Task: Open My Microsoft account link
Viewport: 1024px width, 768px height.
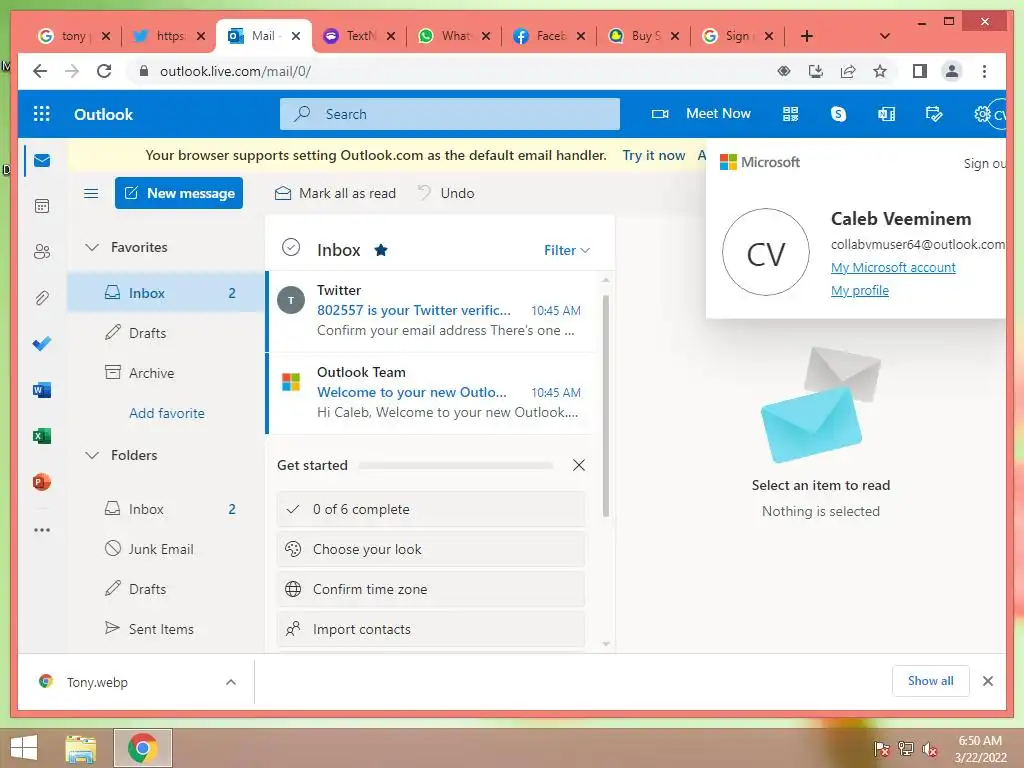Action: [x=893, y=267]
